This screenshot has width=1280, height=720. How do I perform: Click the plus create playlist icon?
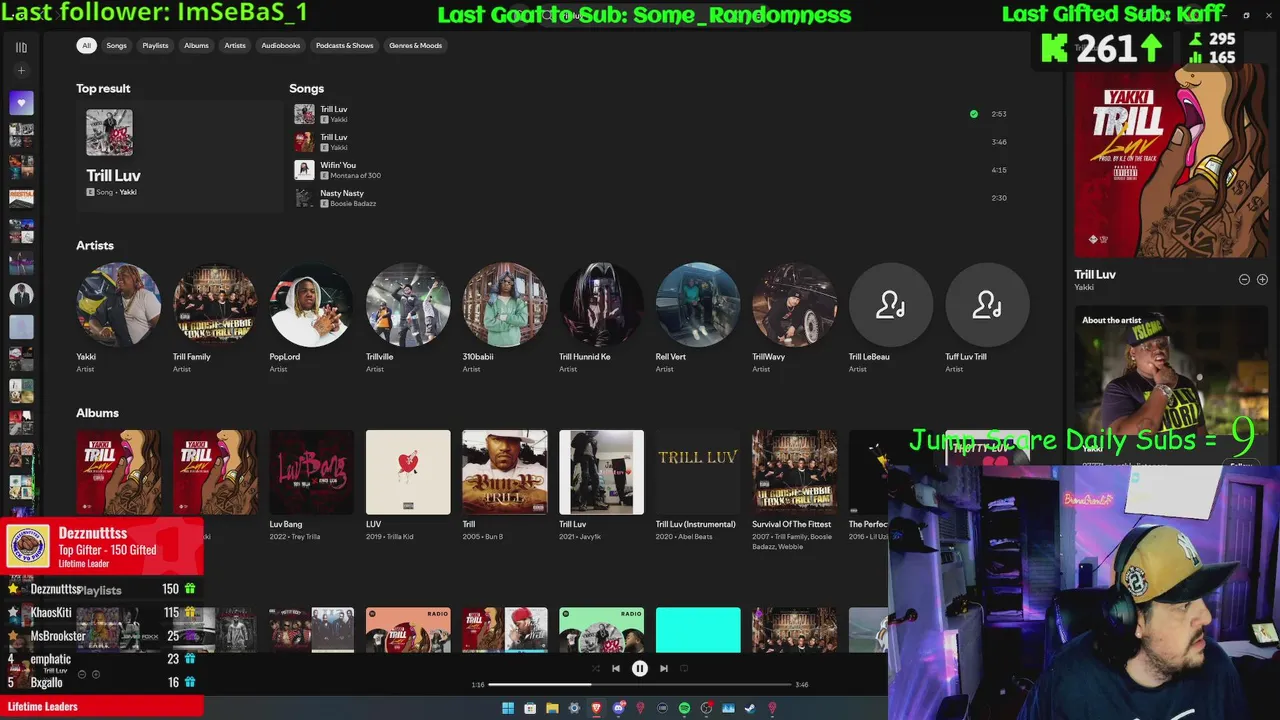click(21, 71)
